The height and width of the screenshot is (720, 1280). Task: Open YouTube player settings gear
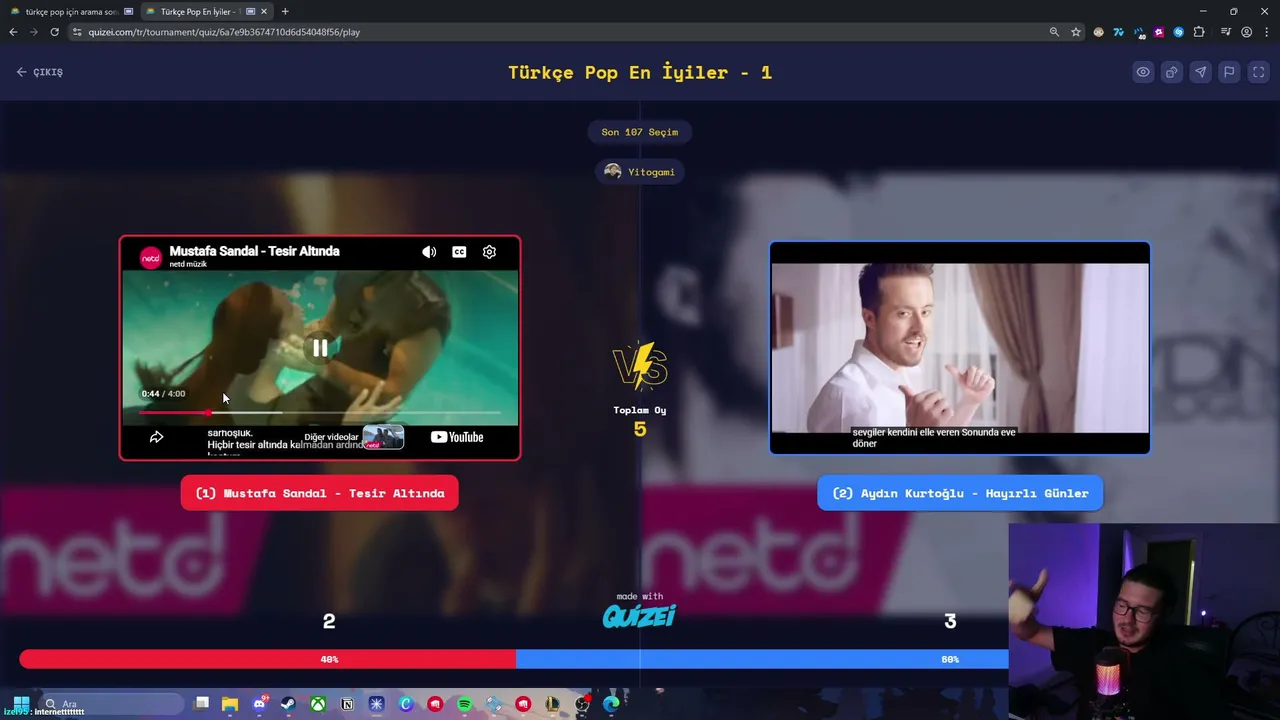tap(489, 252)
